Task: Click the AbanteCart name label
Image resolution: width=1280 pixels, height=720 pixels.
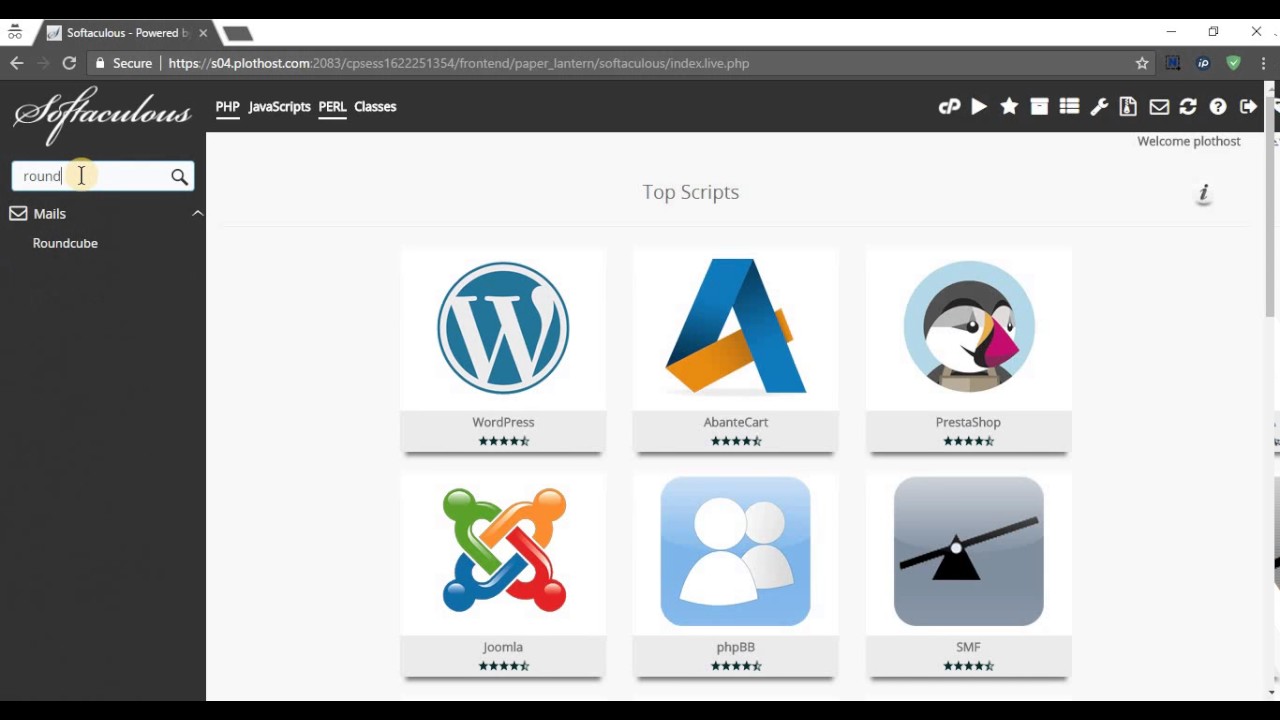Action: [x=736, y=422]
